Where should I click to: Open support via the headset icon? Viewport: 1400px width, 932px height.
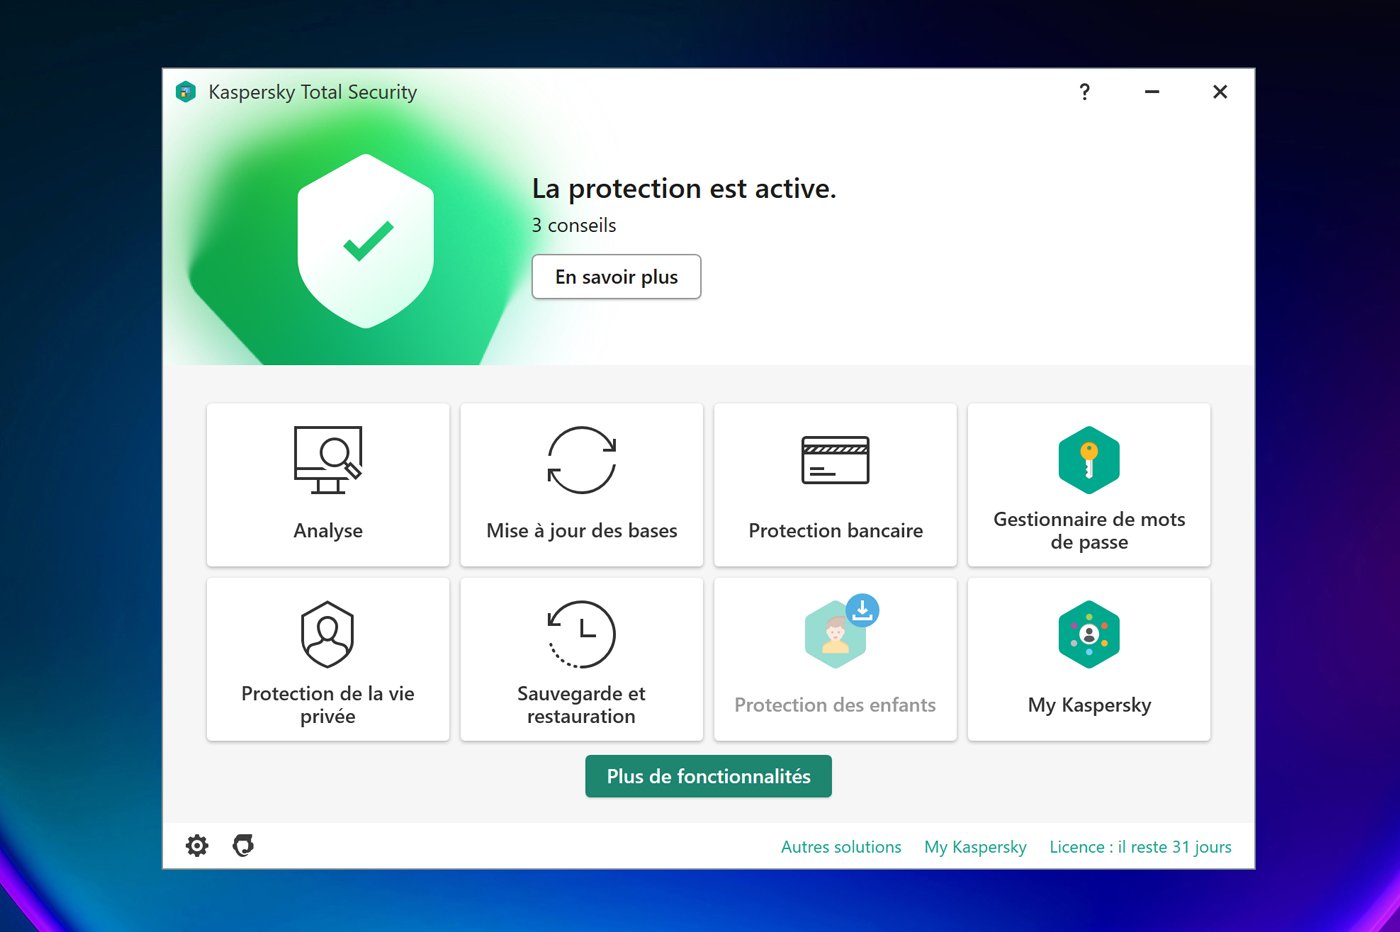point(243,846)
